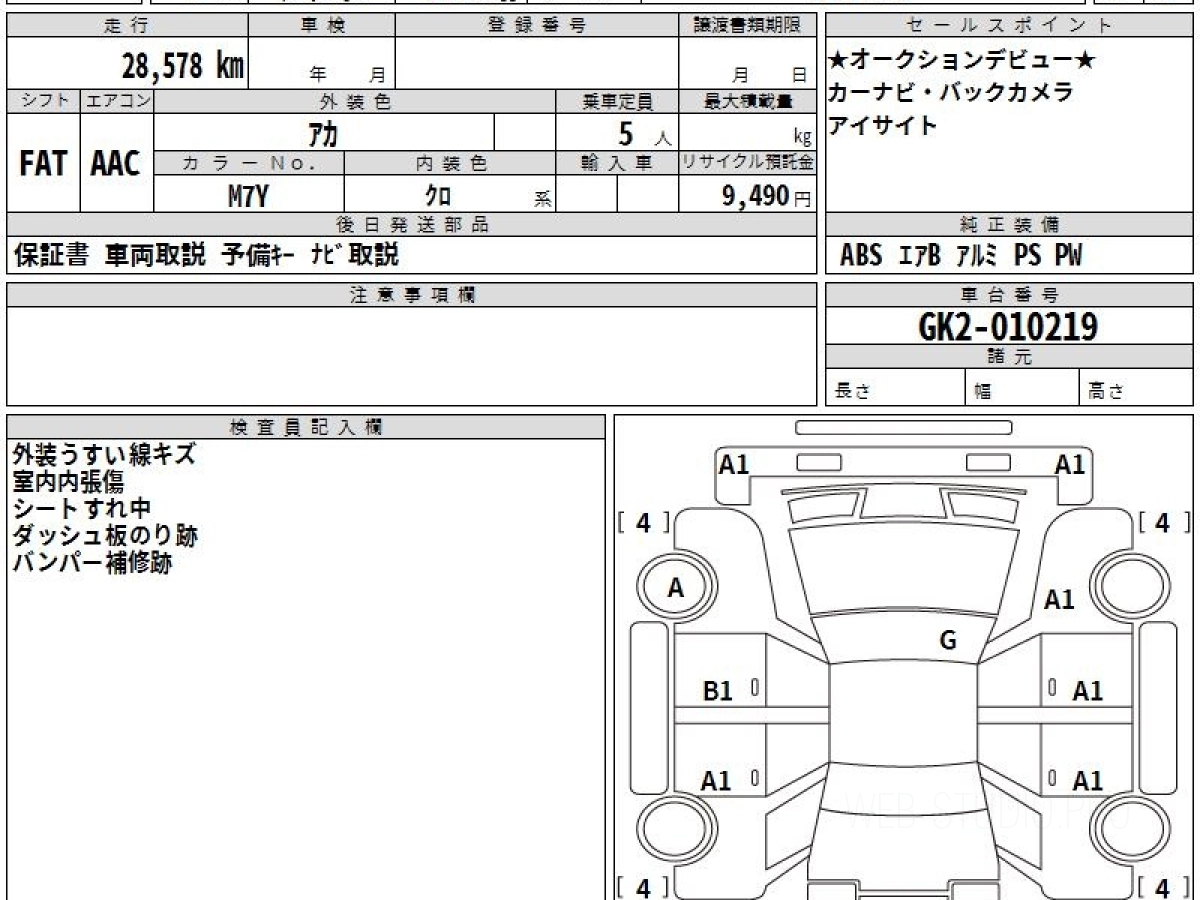This screenshot has width=1200, height=900.
Task: Select the リサイクル預託金 header
Action: (747, 164)
